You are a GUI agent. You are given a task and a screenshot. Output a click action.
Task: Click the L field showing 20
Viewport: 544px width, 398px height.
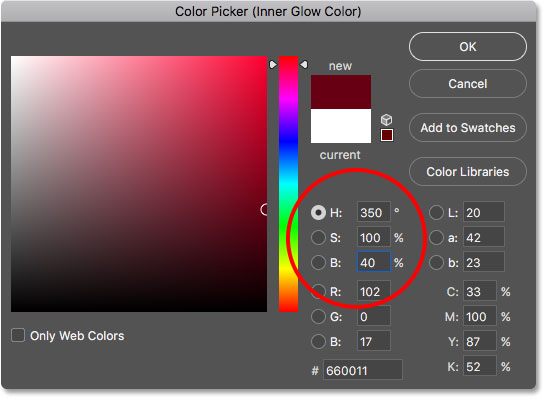coord(484,212)
